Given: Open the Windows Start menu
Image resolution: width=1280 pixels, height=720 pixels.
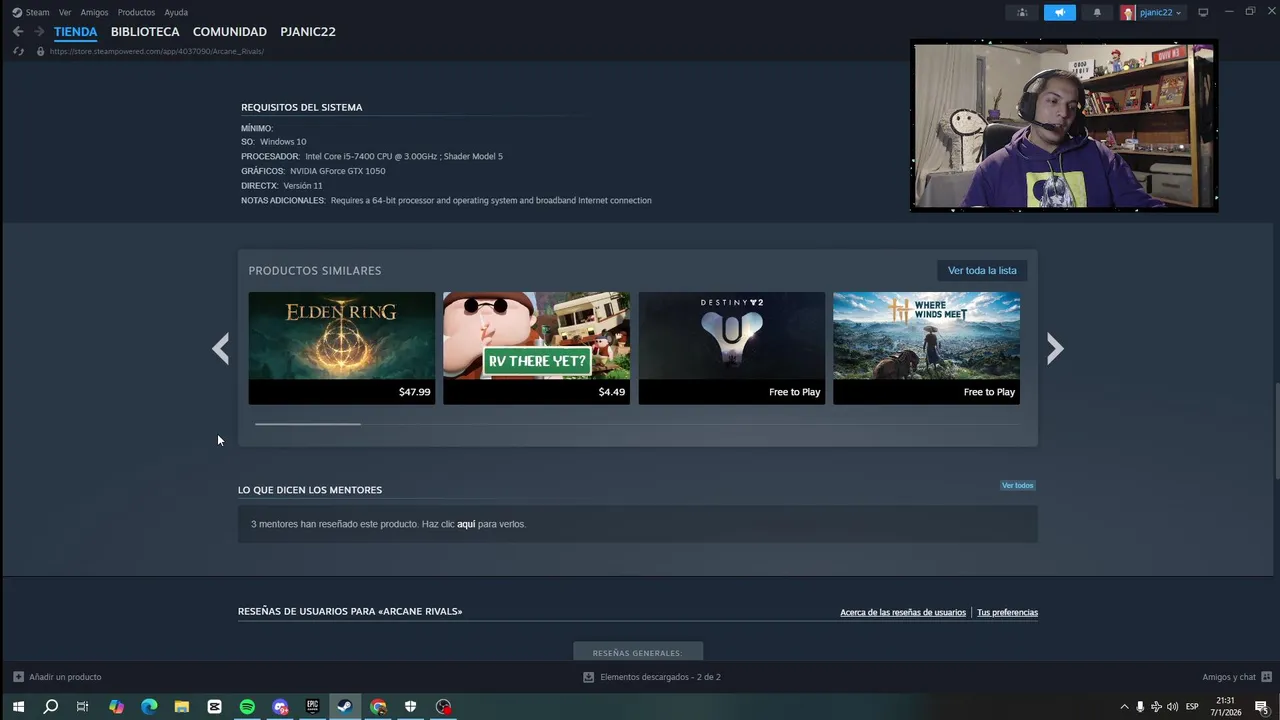Looking at the screenshot, I should 18,707.
